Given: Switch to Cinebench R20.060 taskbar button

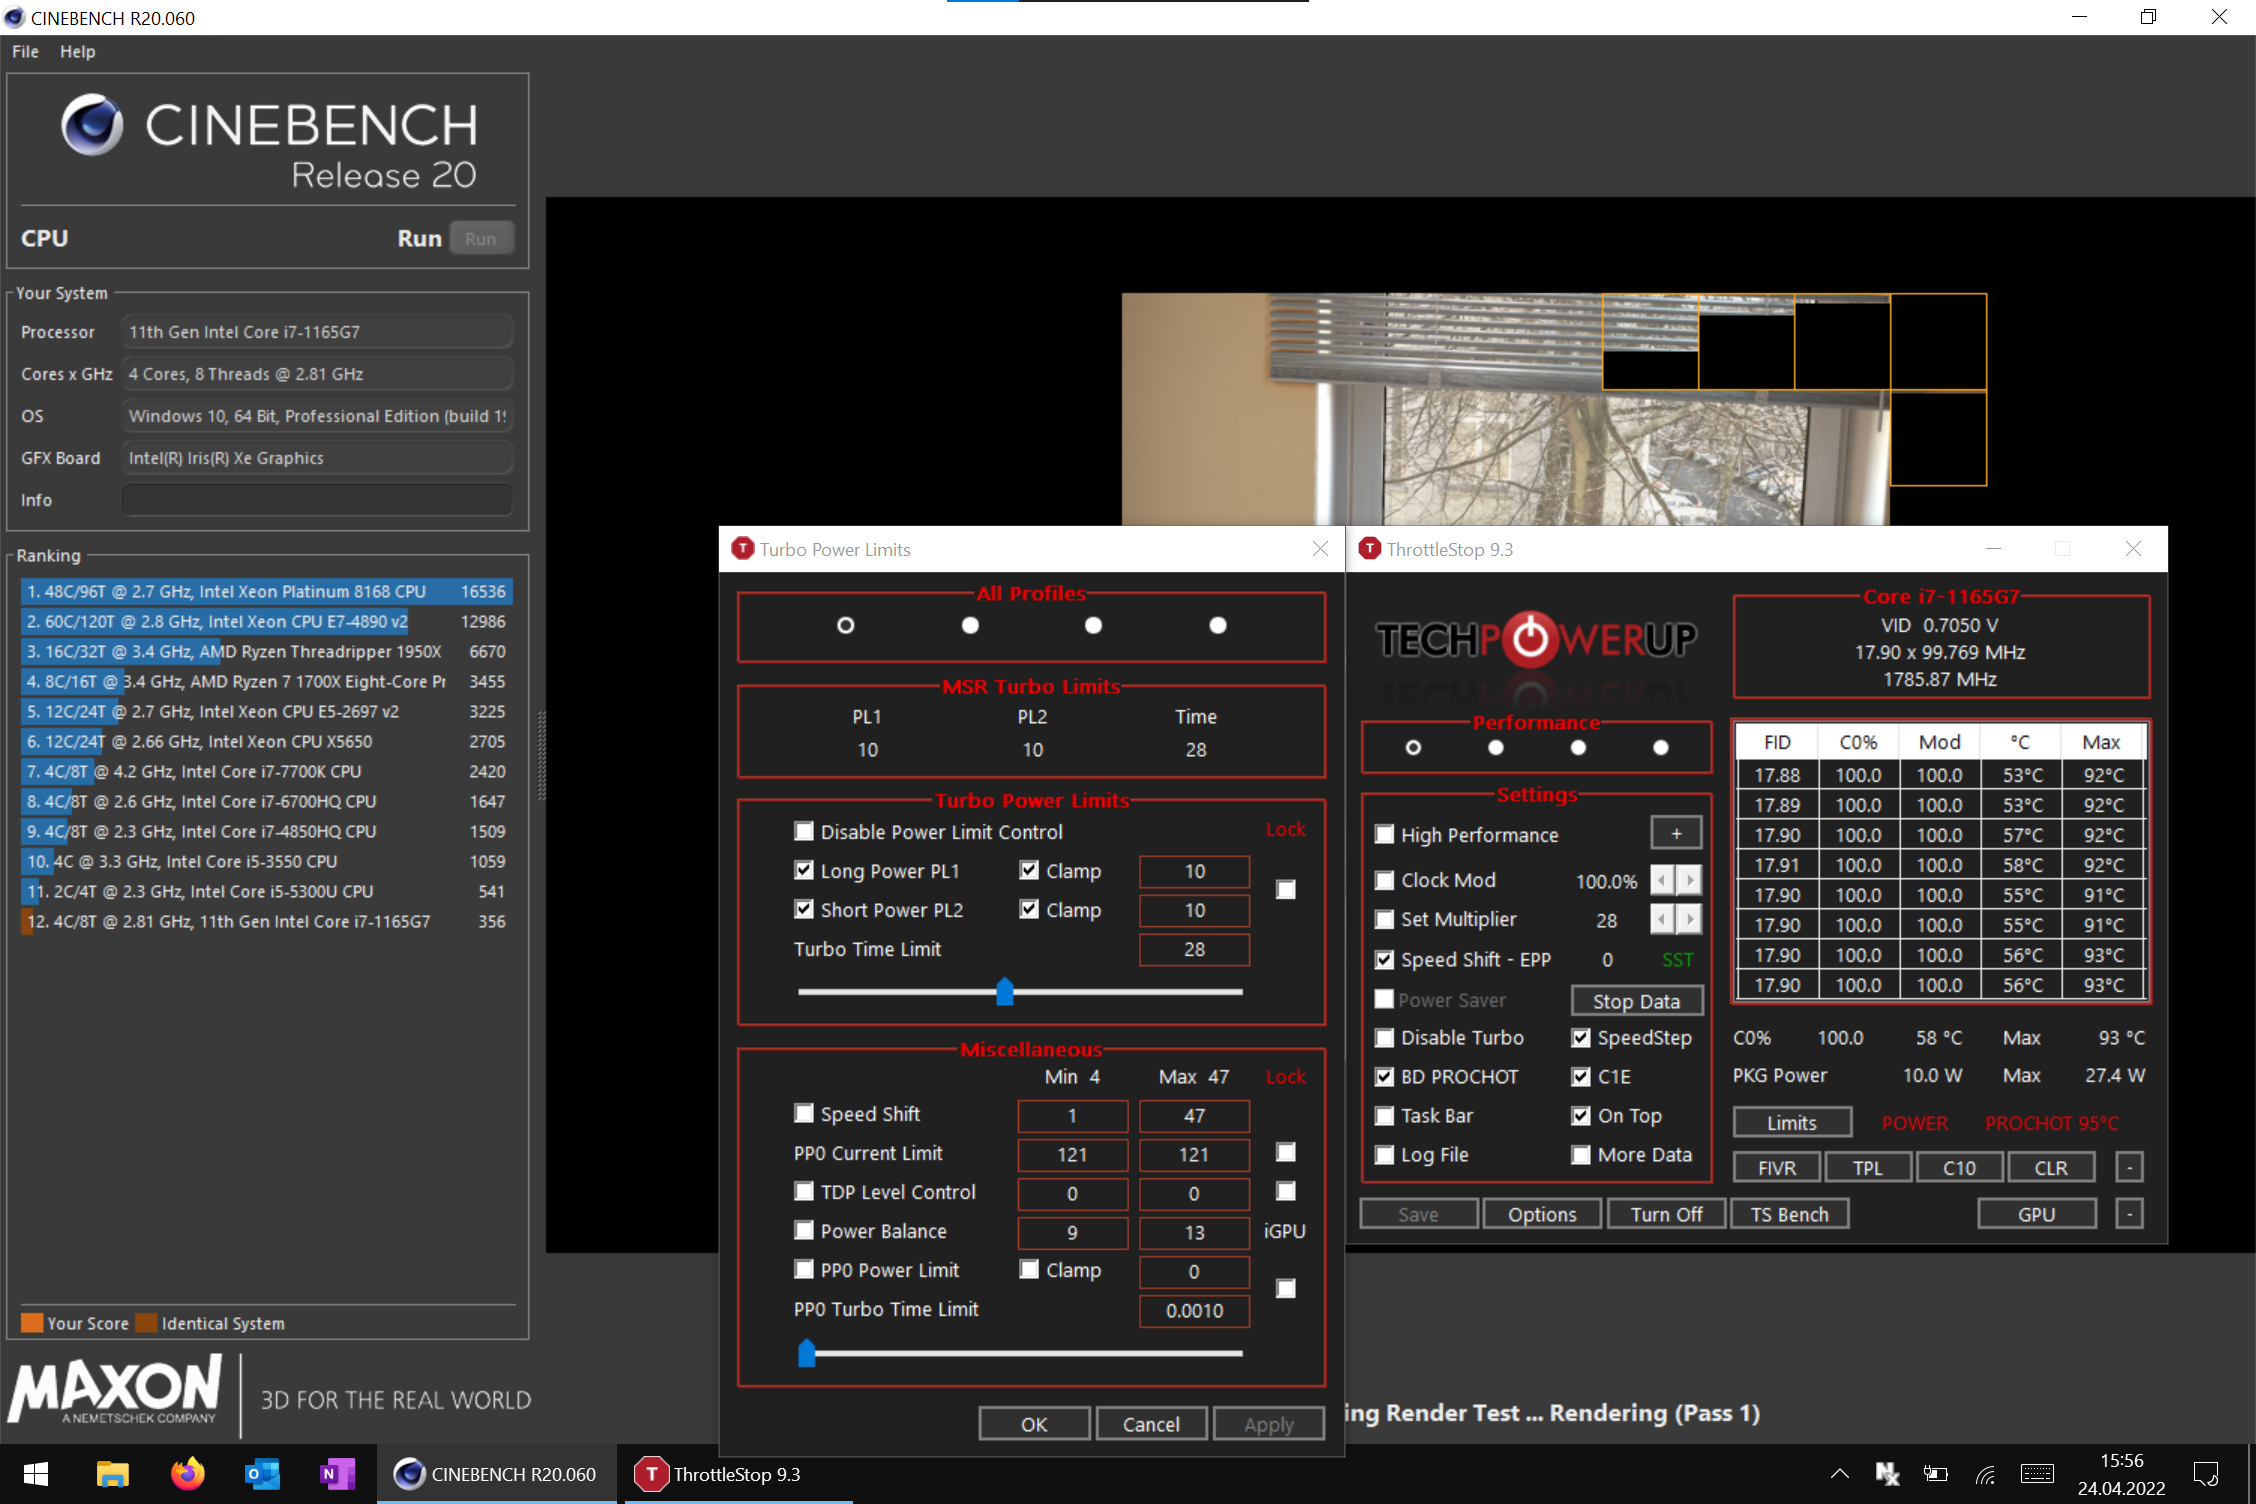Looking at the screenshot, I should (496, 1474).
